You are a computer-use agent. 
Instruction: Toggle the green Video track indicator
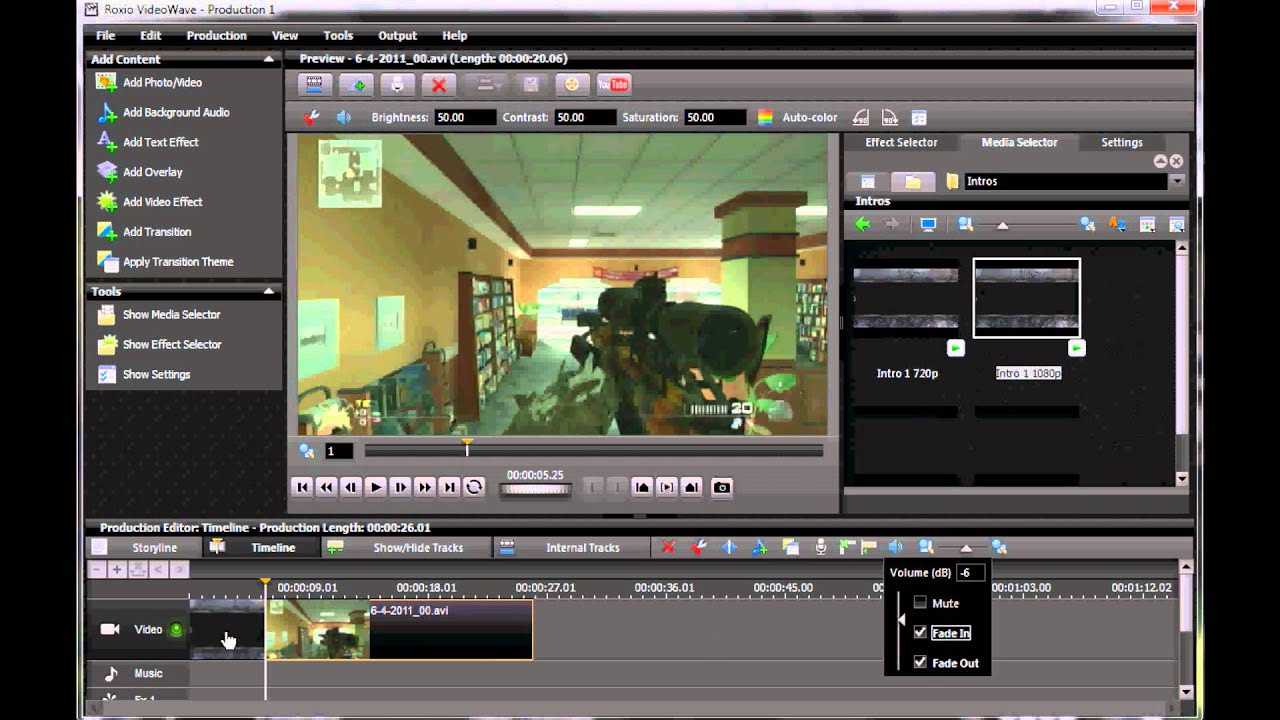point(177,629)
